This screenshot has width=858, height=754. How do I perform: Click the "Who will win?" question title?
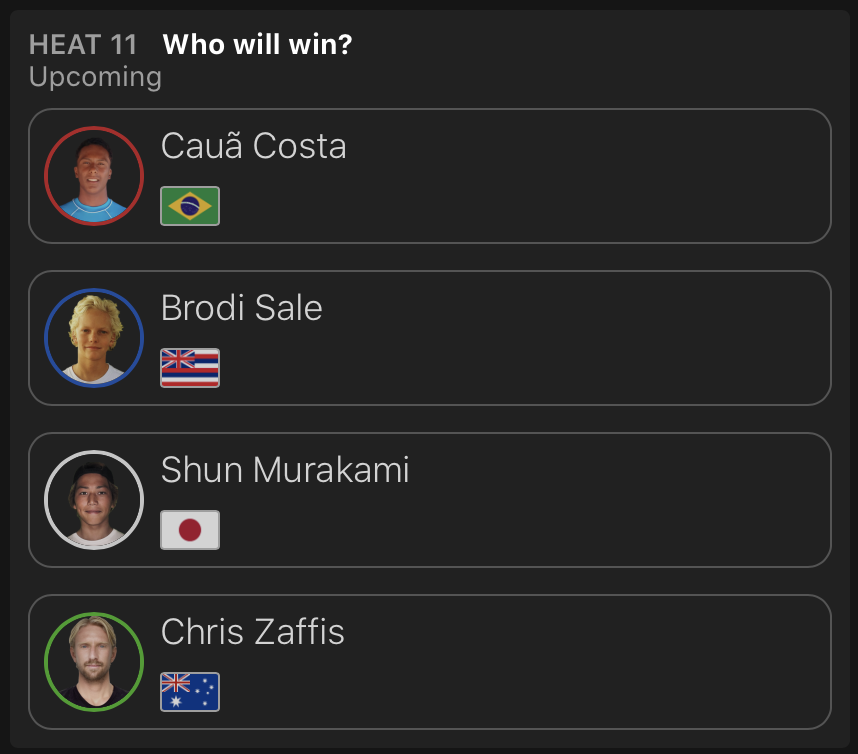tap(257, 45)
